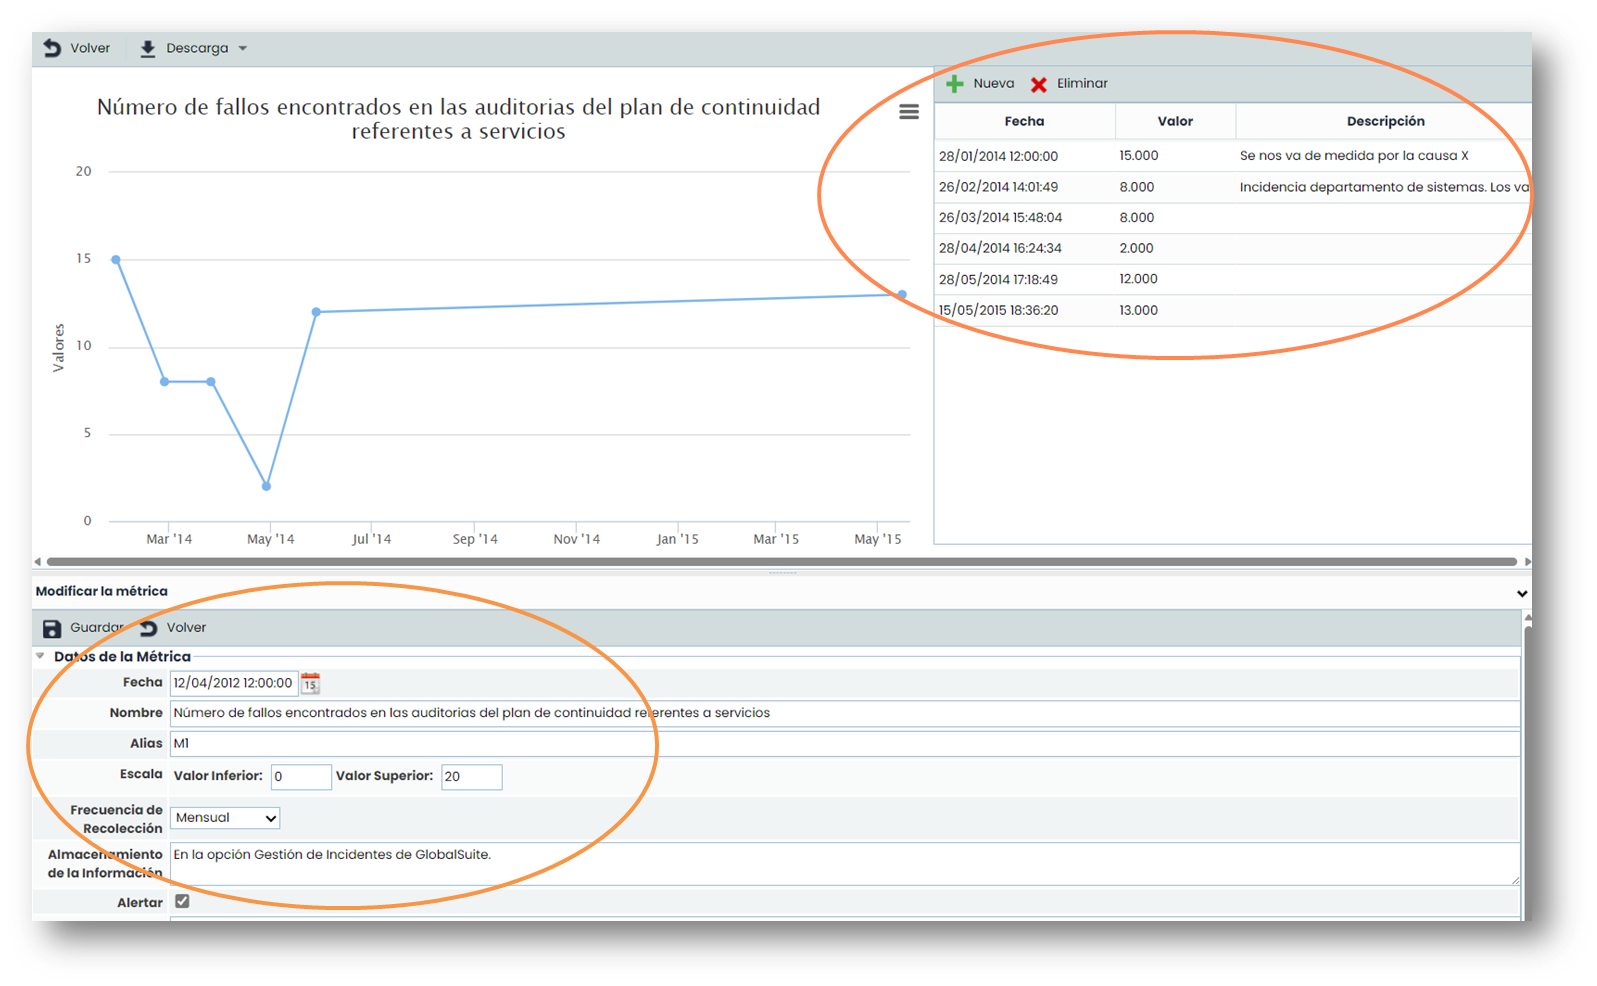Click the Valor Superior input field
Image resolution: width=1597 pixels, height=986 pixels.
click(x=471, y=777)
